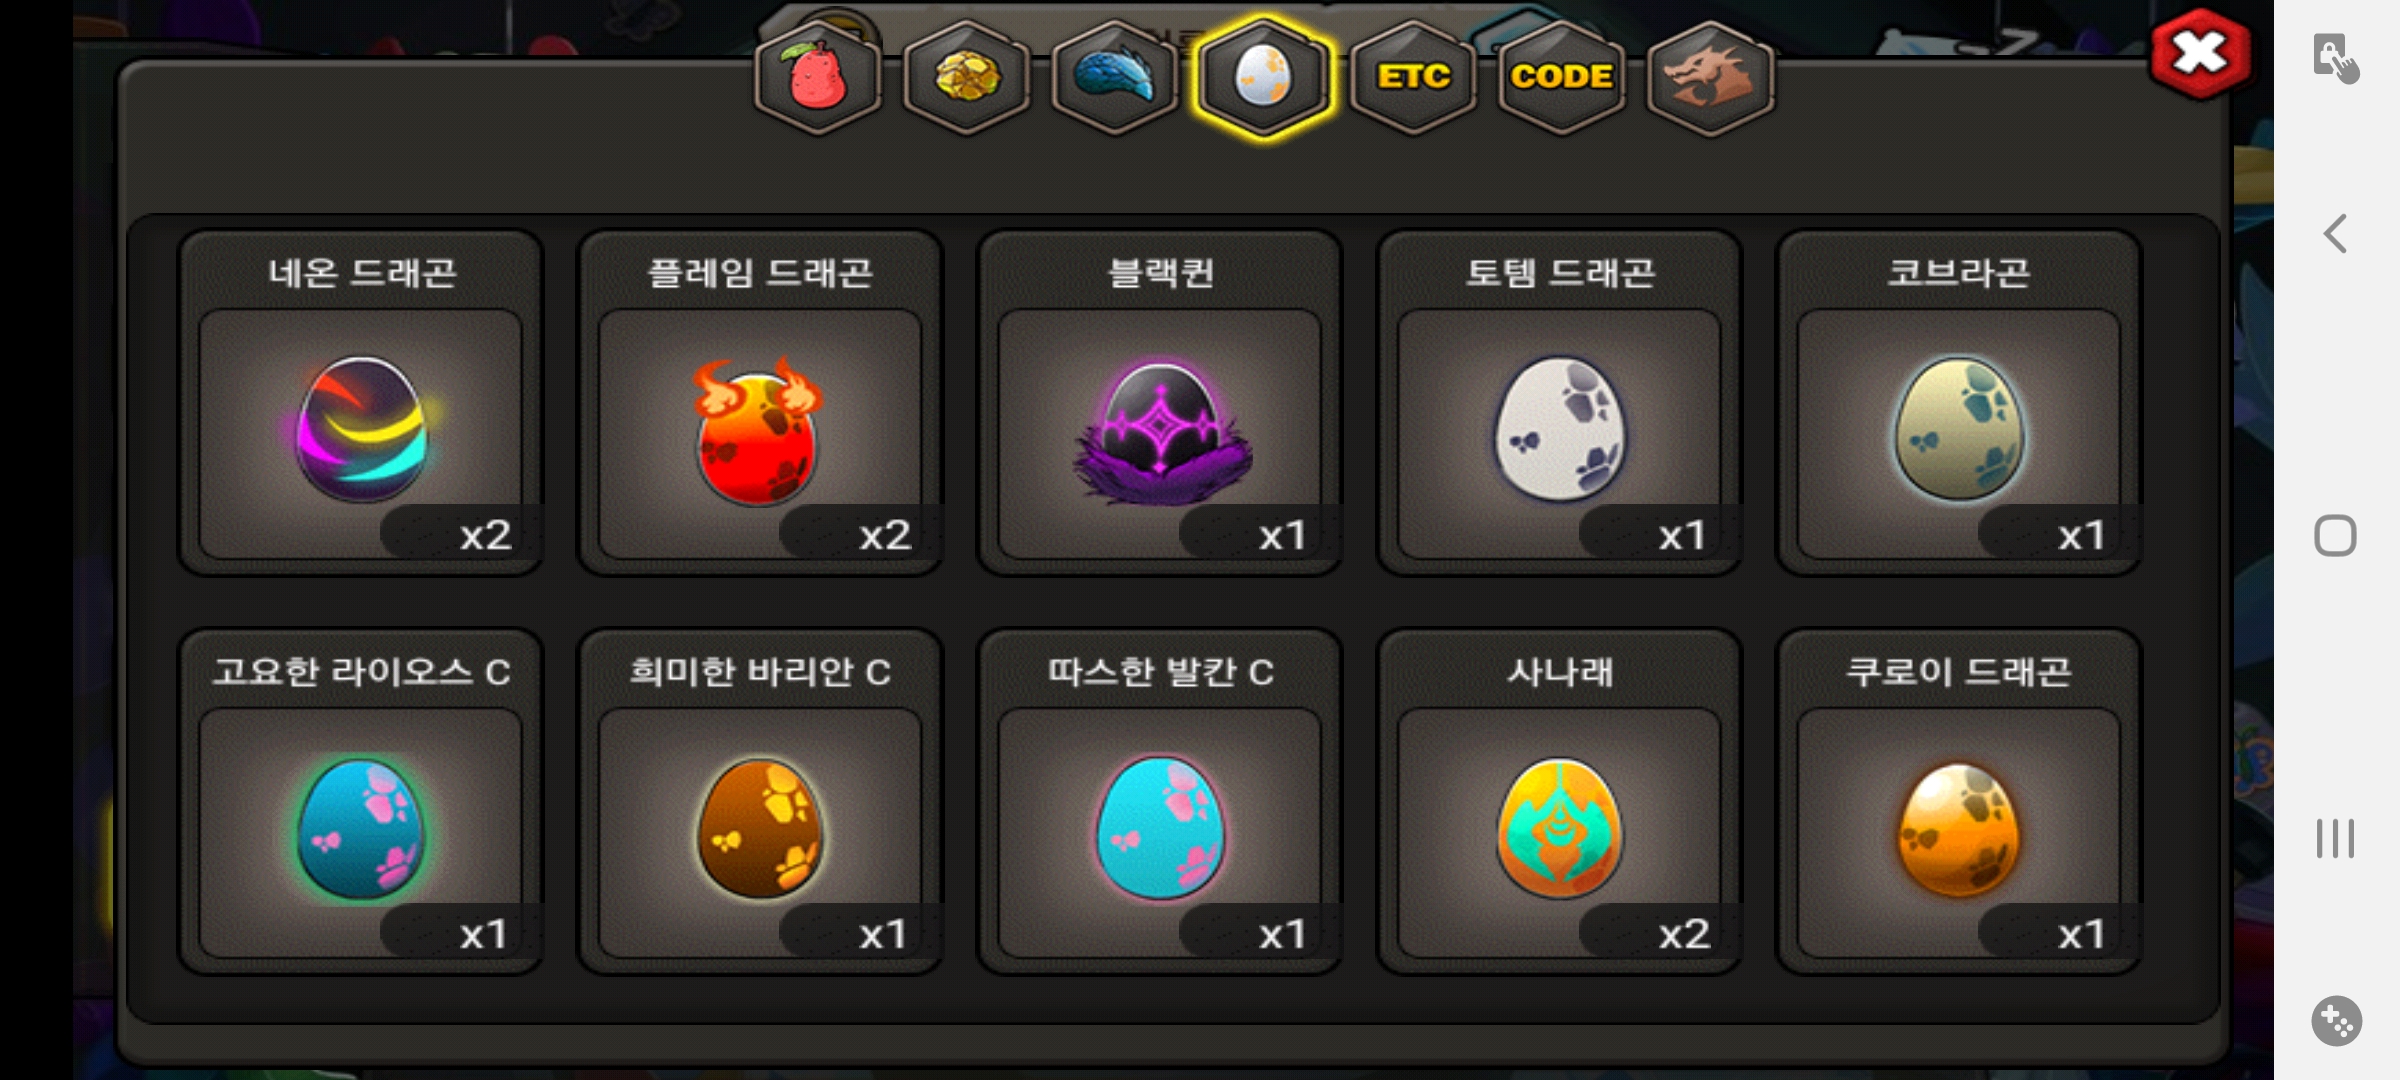Tap the touch-pointer icon in the sidebar
The width and height of the screenshot is (2400, 1080).
point(2336,58)
